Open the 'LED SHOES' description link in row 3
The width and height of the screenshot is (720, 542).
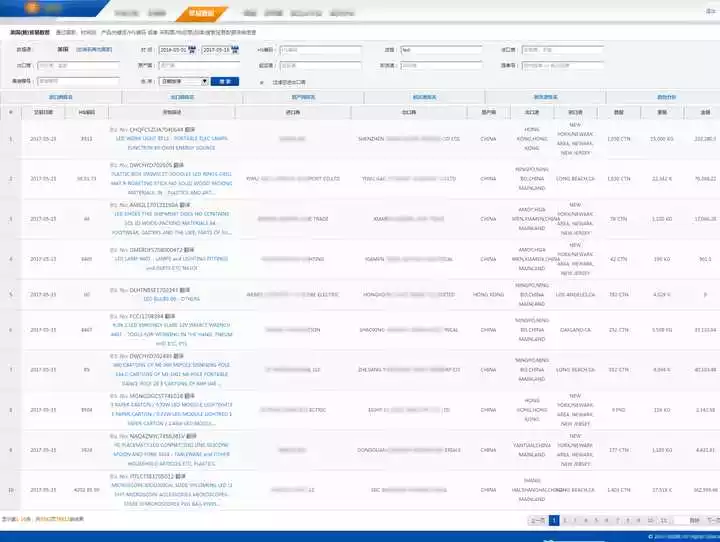(x=172, y=223)
